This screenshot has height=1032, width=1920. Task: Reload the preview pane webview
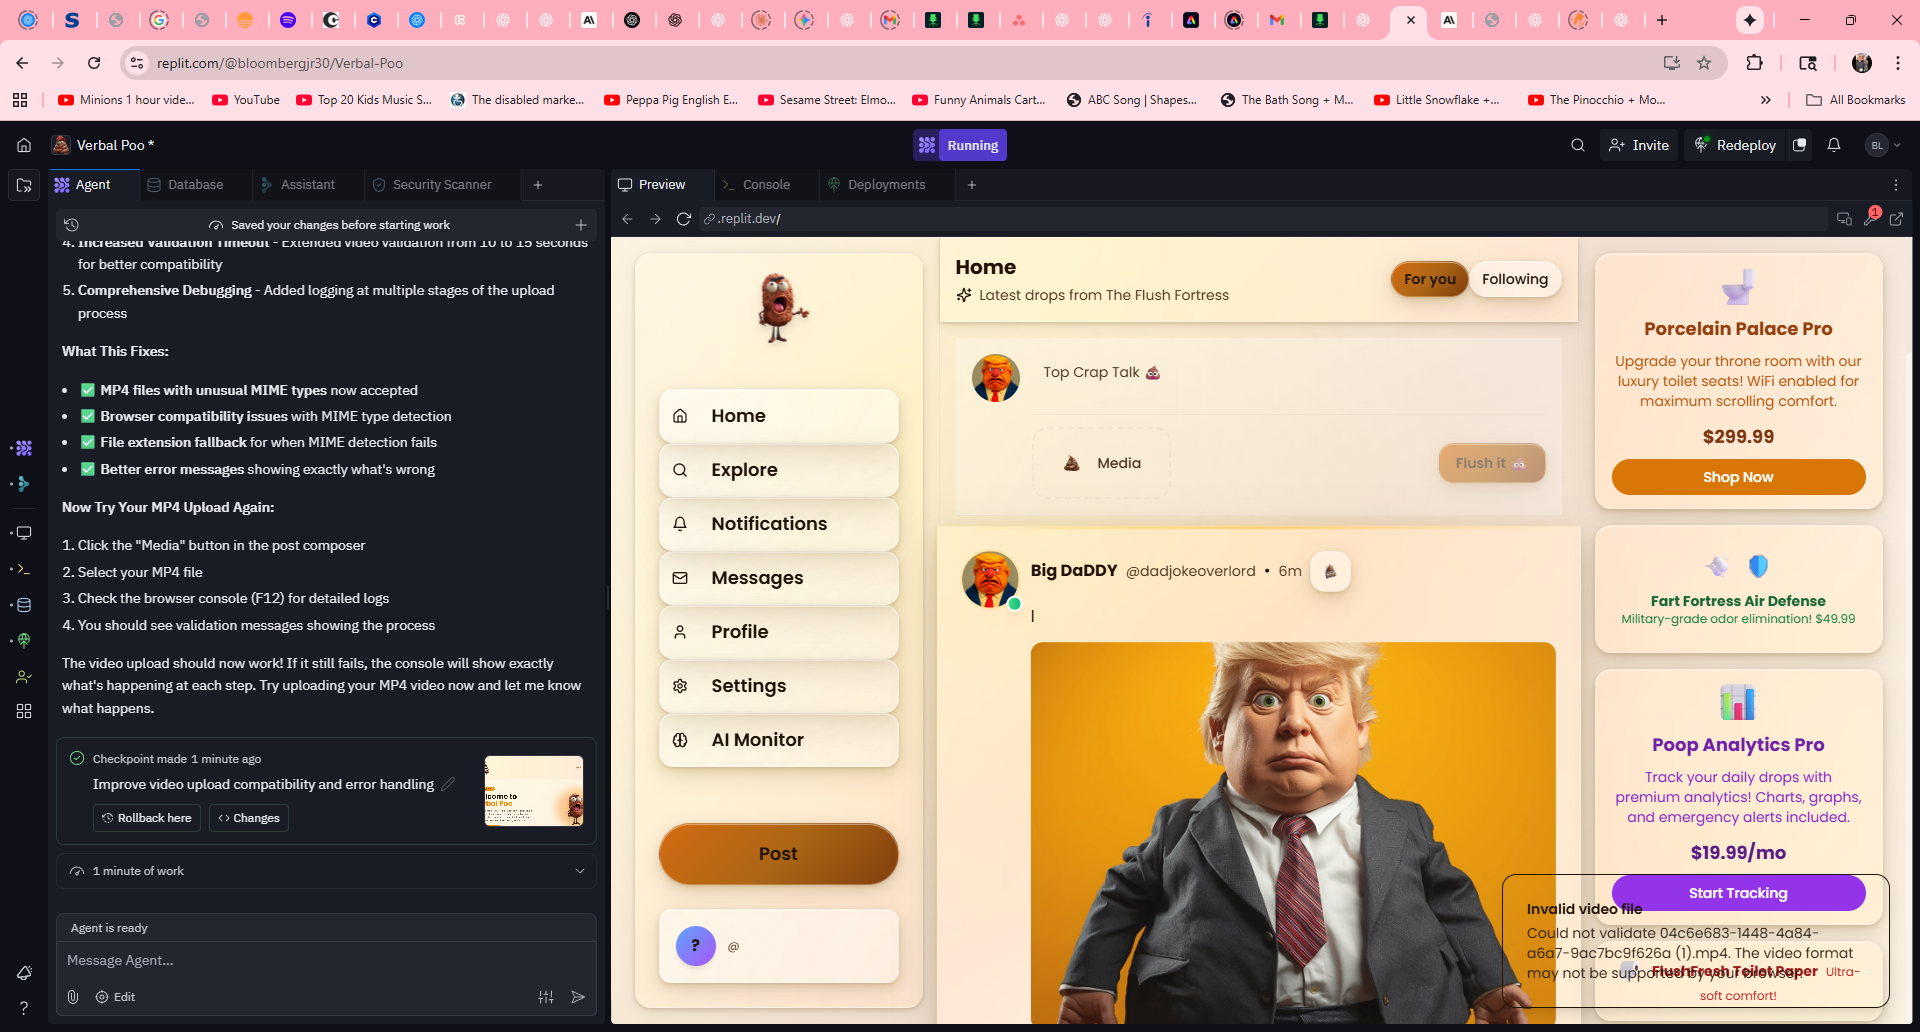(x=684, y=219)
